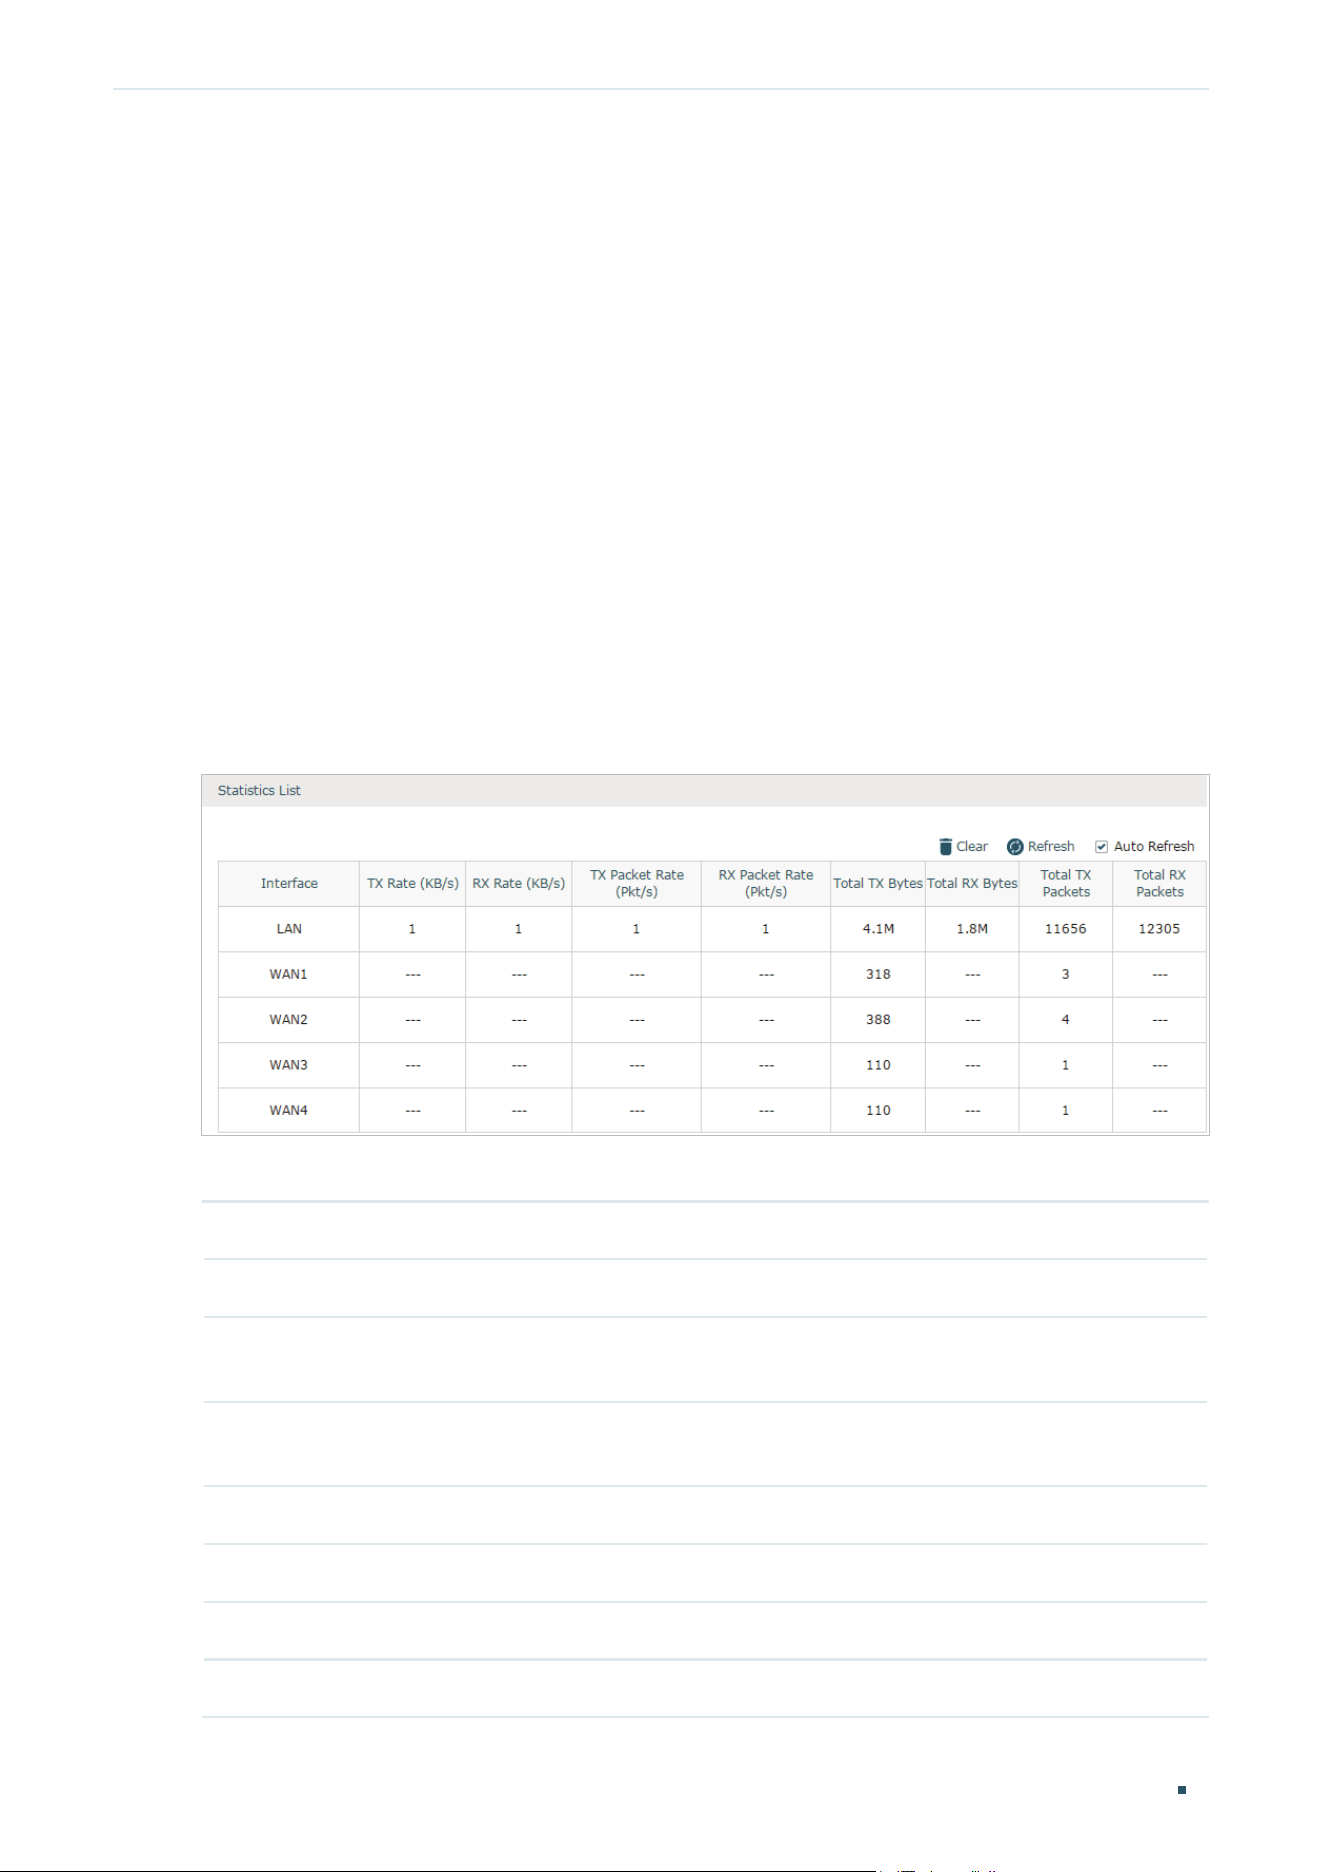Click the LAN row TX Packet Rate value
1324x1872 pixels.
[636, 929]
